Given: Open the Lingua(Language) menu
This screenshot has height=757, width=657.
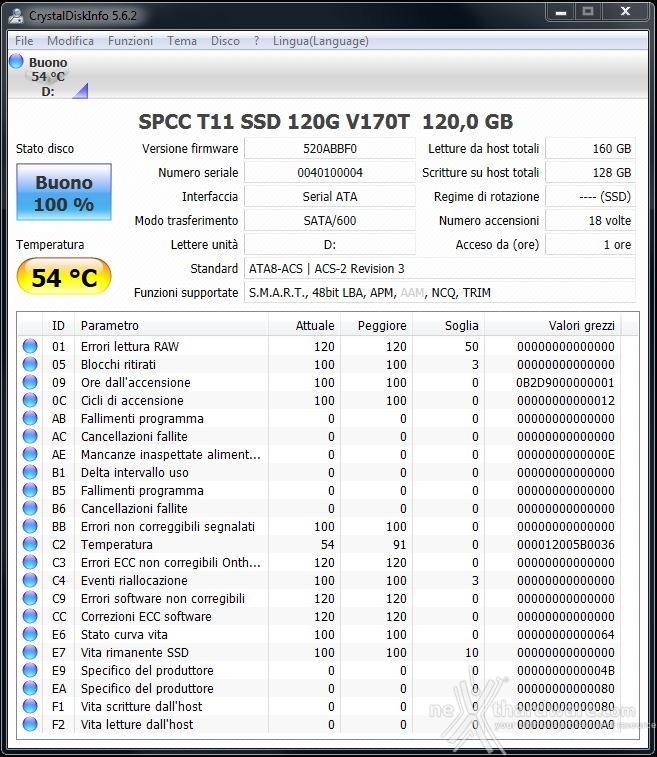Looking at the screenshot, I should coord(321,41).
